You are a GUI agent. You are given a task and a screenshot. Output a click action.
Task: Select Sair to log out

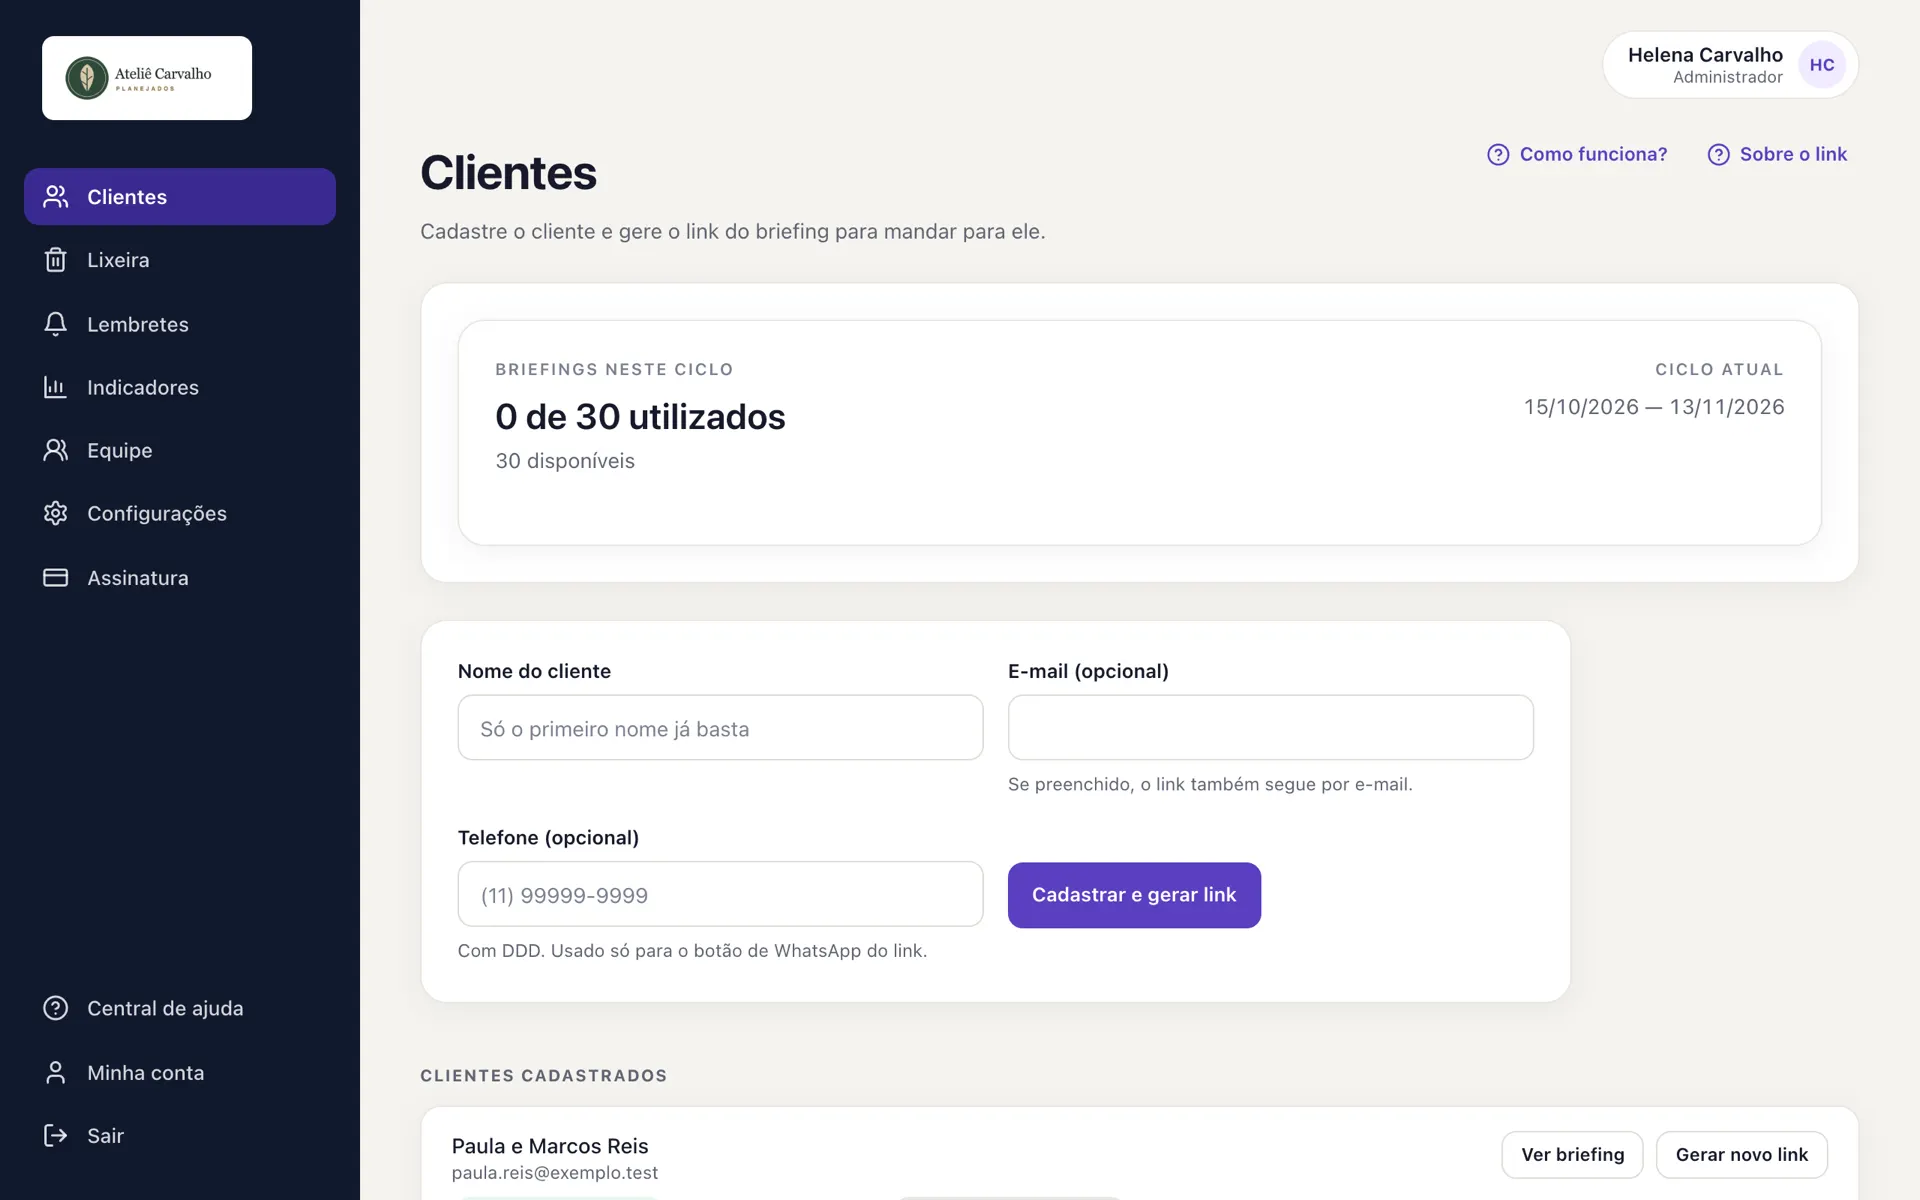tap(180, 1135)
